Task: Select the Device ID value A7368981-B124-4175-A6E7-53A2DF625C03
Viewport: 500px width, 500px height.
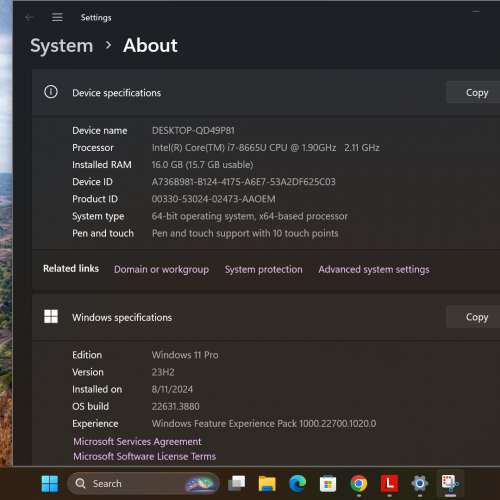Action: pyautogui.click(x=243, y=182)
